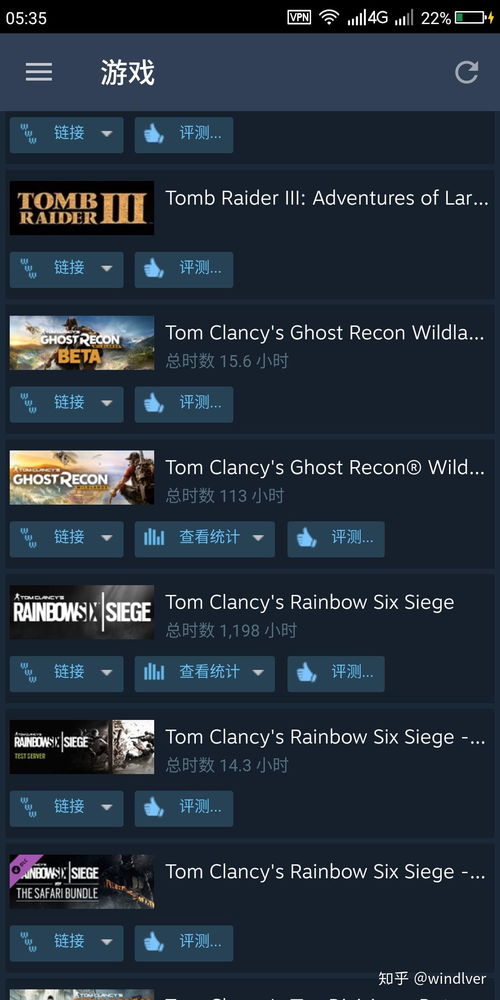Image resolution: width=500 pixels, height=1000 pixels.
Task: Click thumbs-up review icon for Tomb Raider III
Action: (154, 268)
